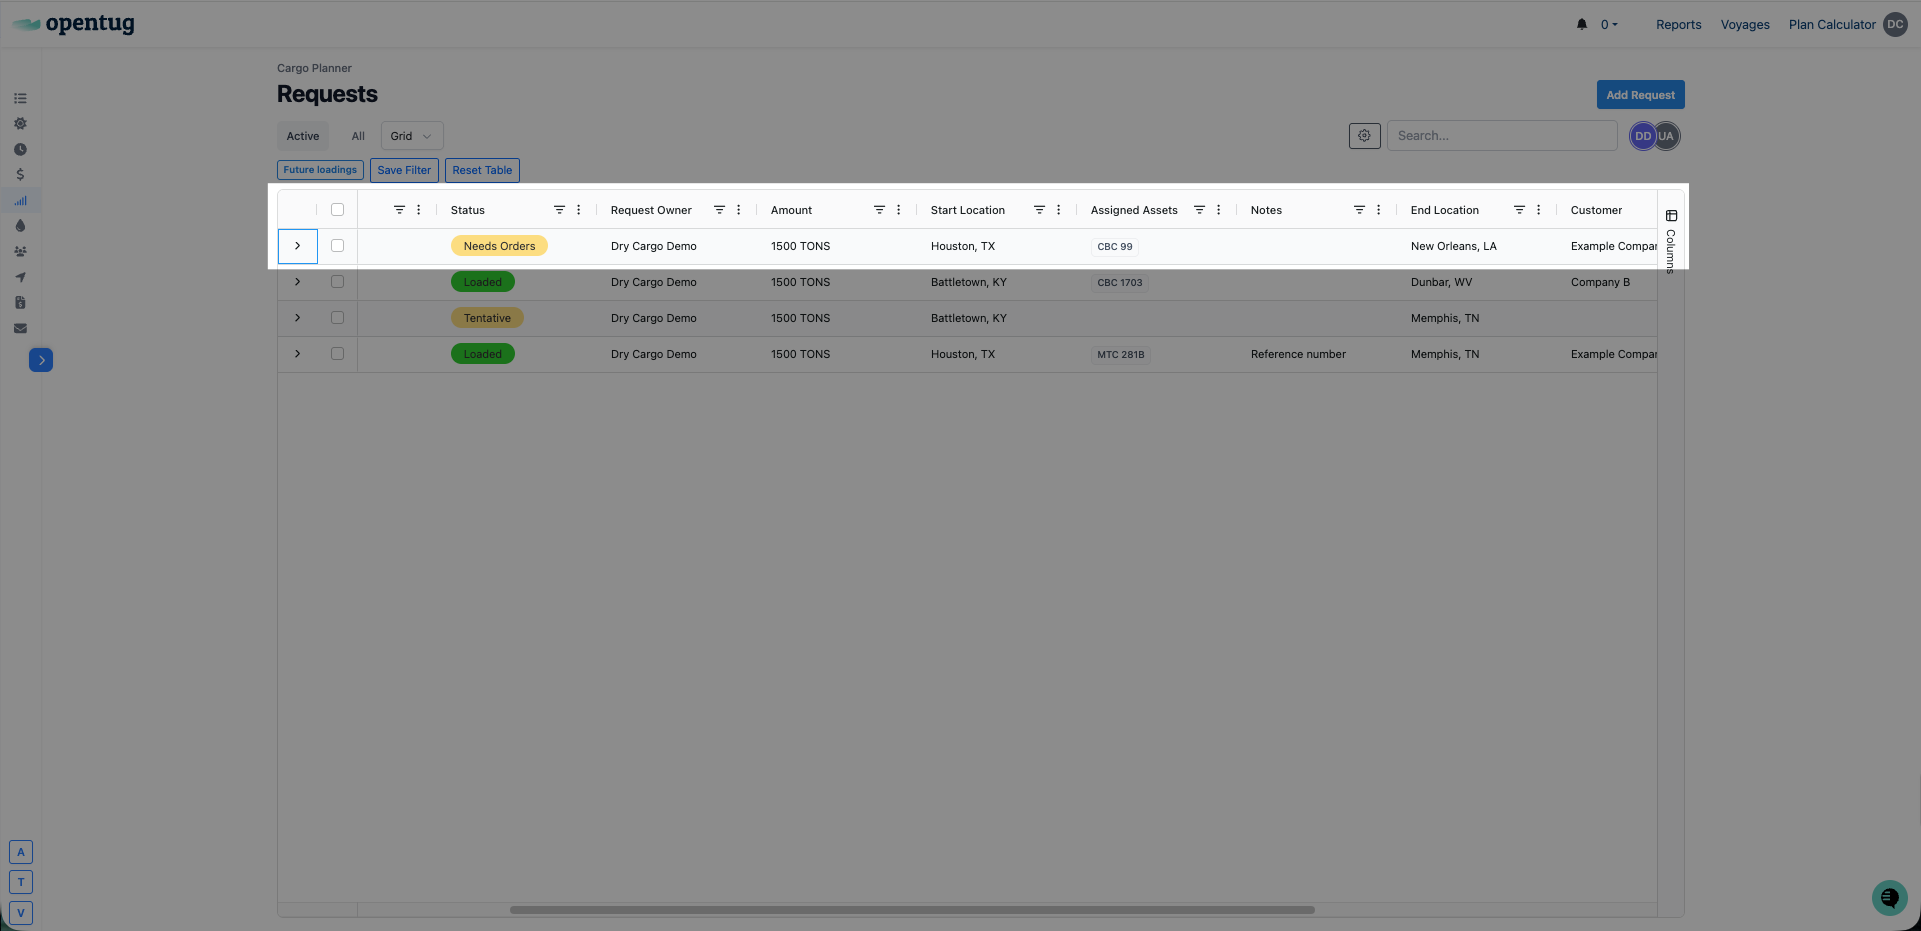Click the horizontal table scrollbar
Screen dimensions: 1921x931
pyautogui.click(x=912, y=910)
